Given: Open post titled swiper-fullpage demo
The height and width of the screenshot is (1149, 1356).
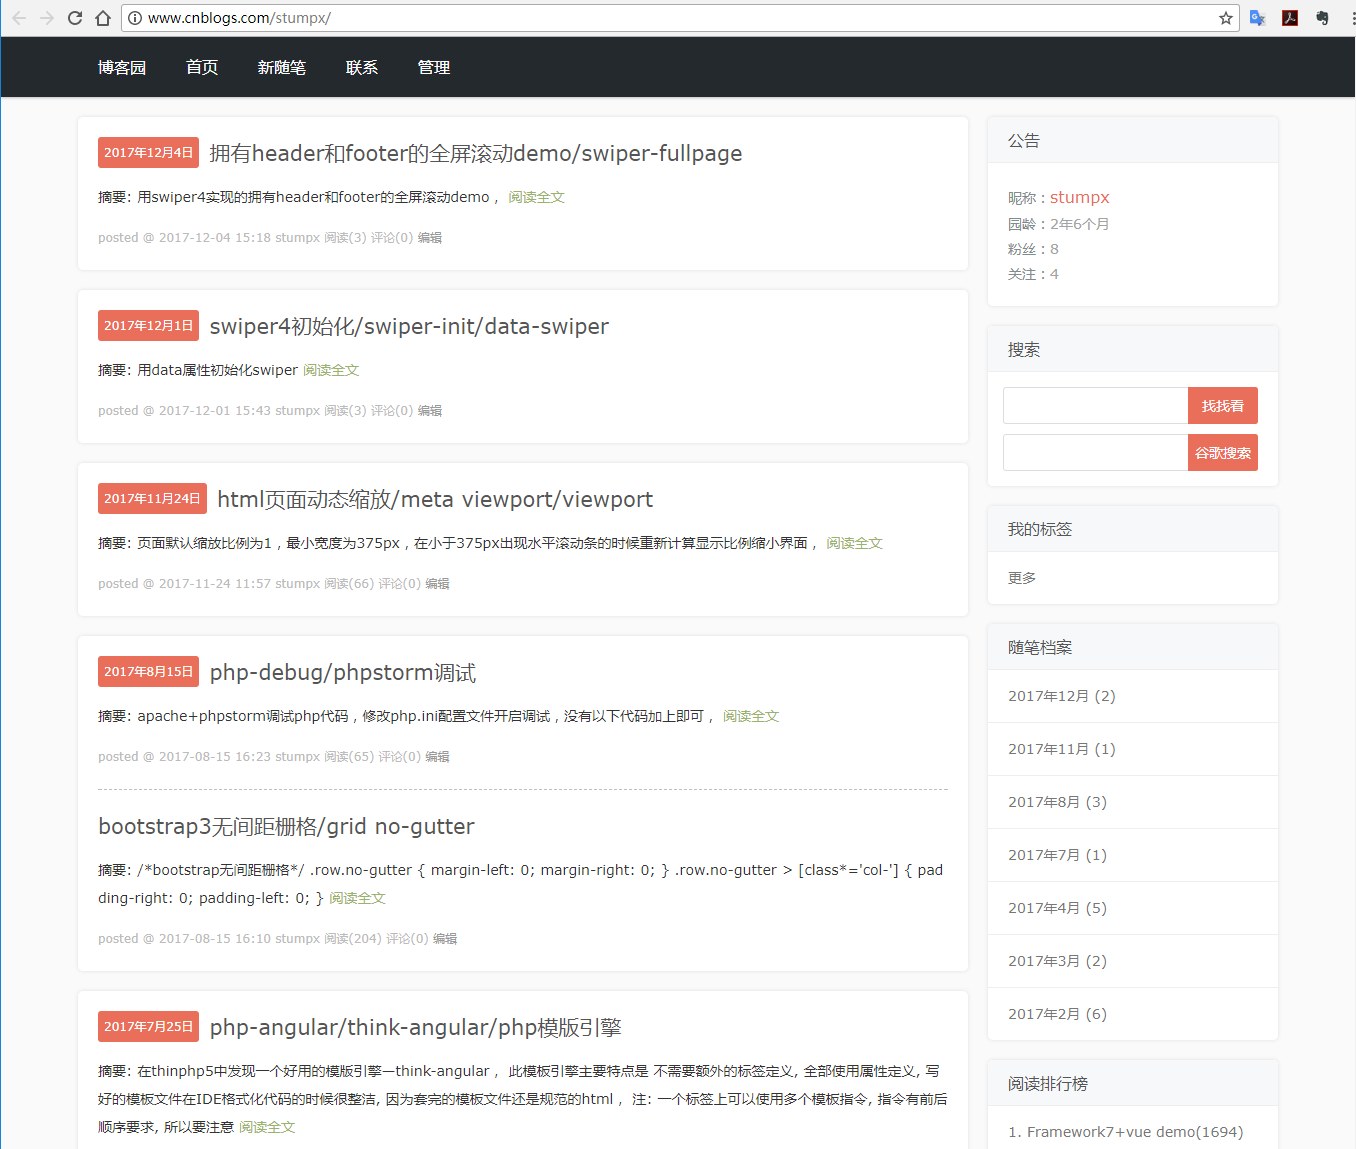Looking at the screenshot, I should pyautogui.click(x=476, y=153).
